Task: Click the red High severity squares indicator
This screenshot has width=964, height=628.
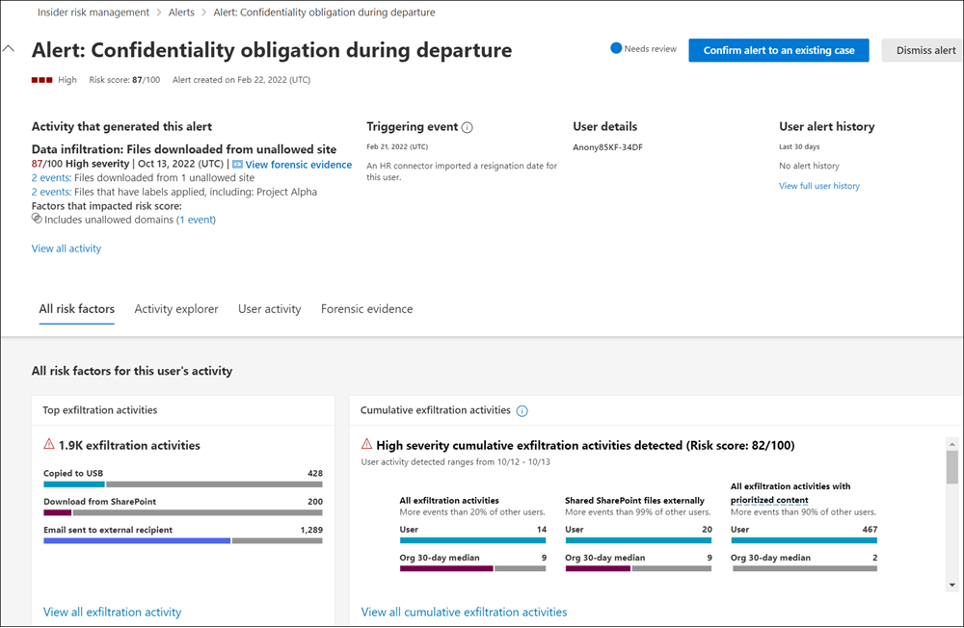Action: tap(41, 79)
